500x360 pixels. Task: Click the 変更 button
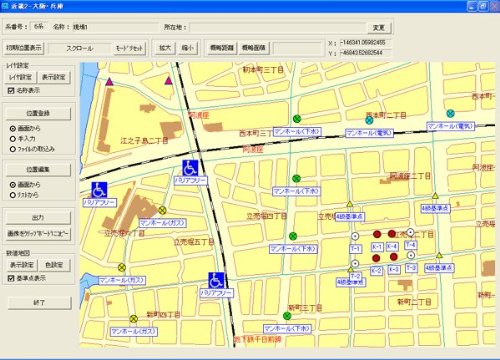tap(379, 28)
